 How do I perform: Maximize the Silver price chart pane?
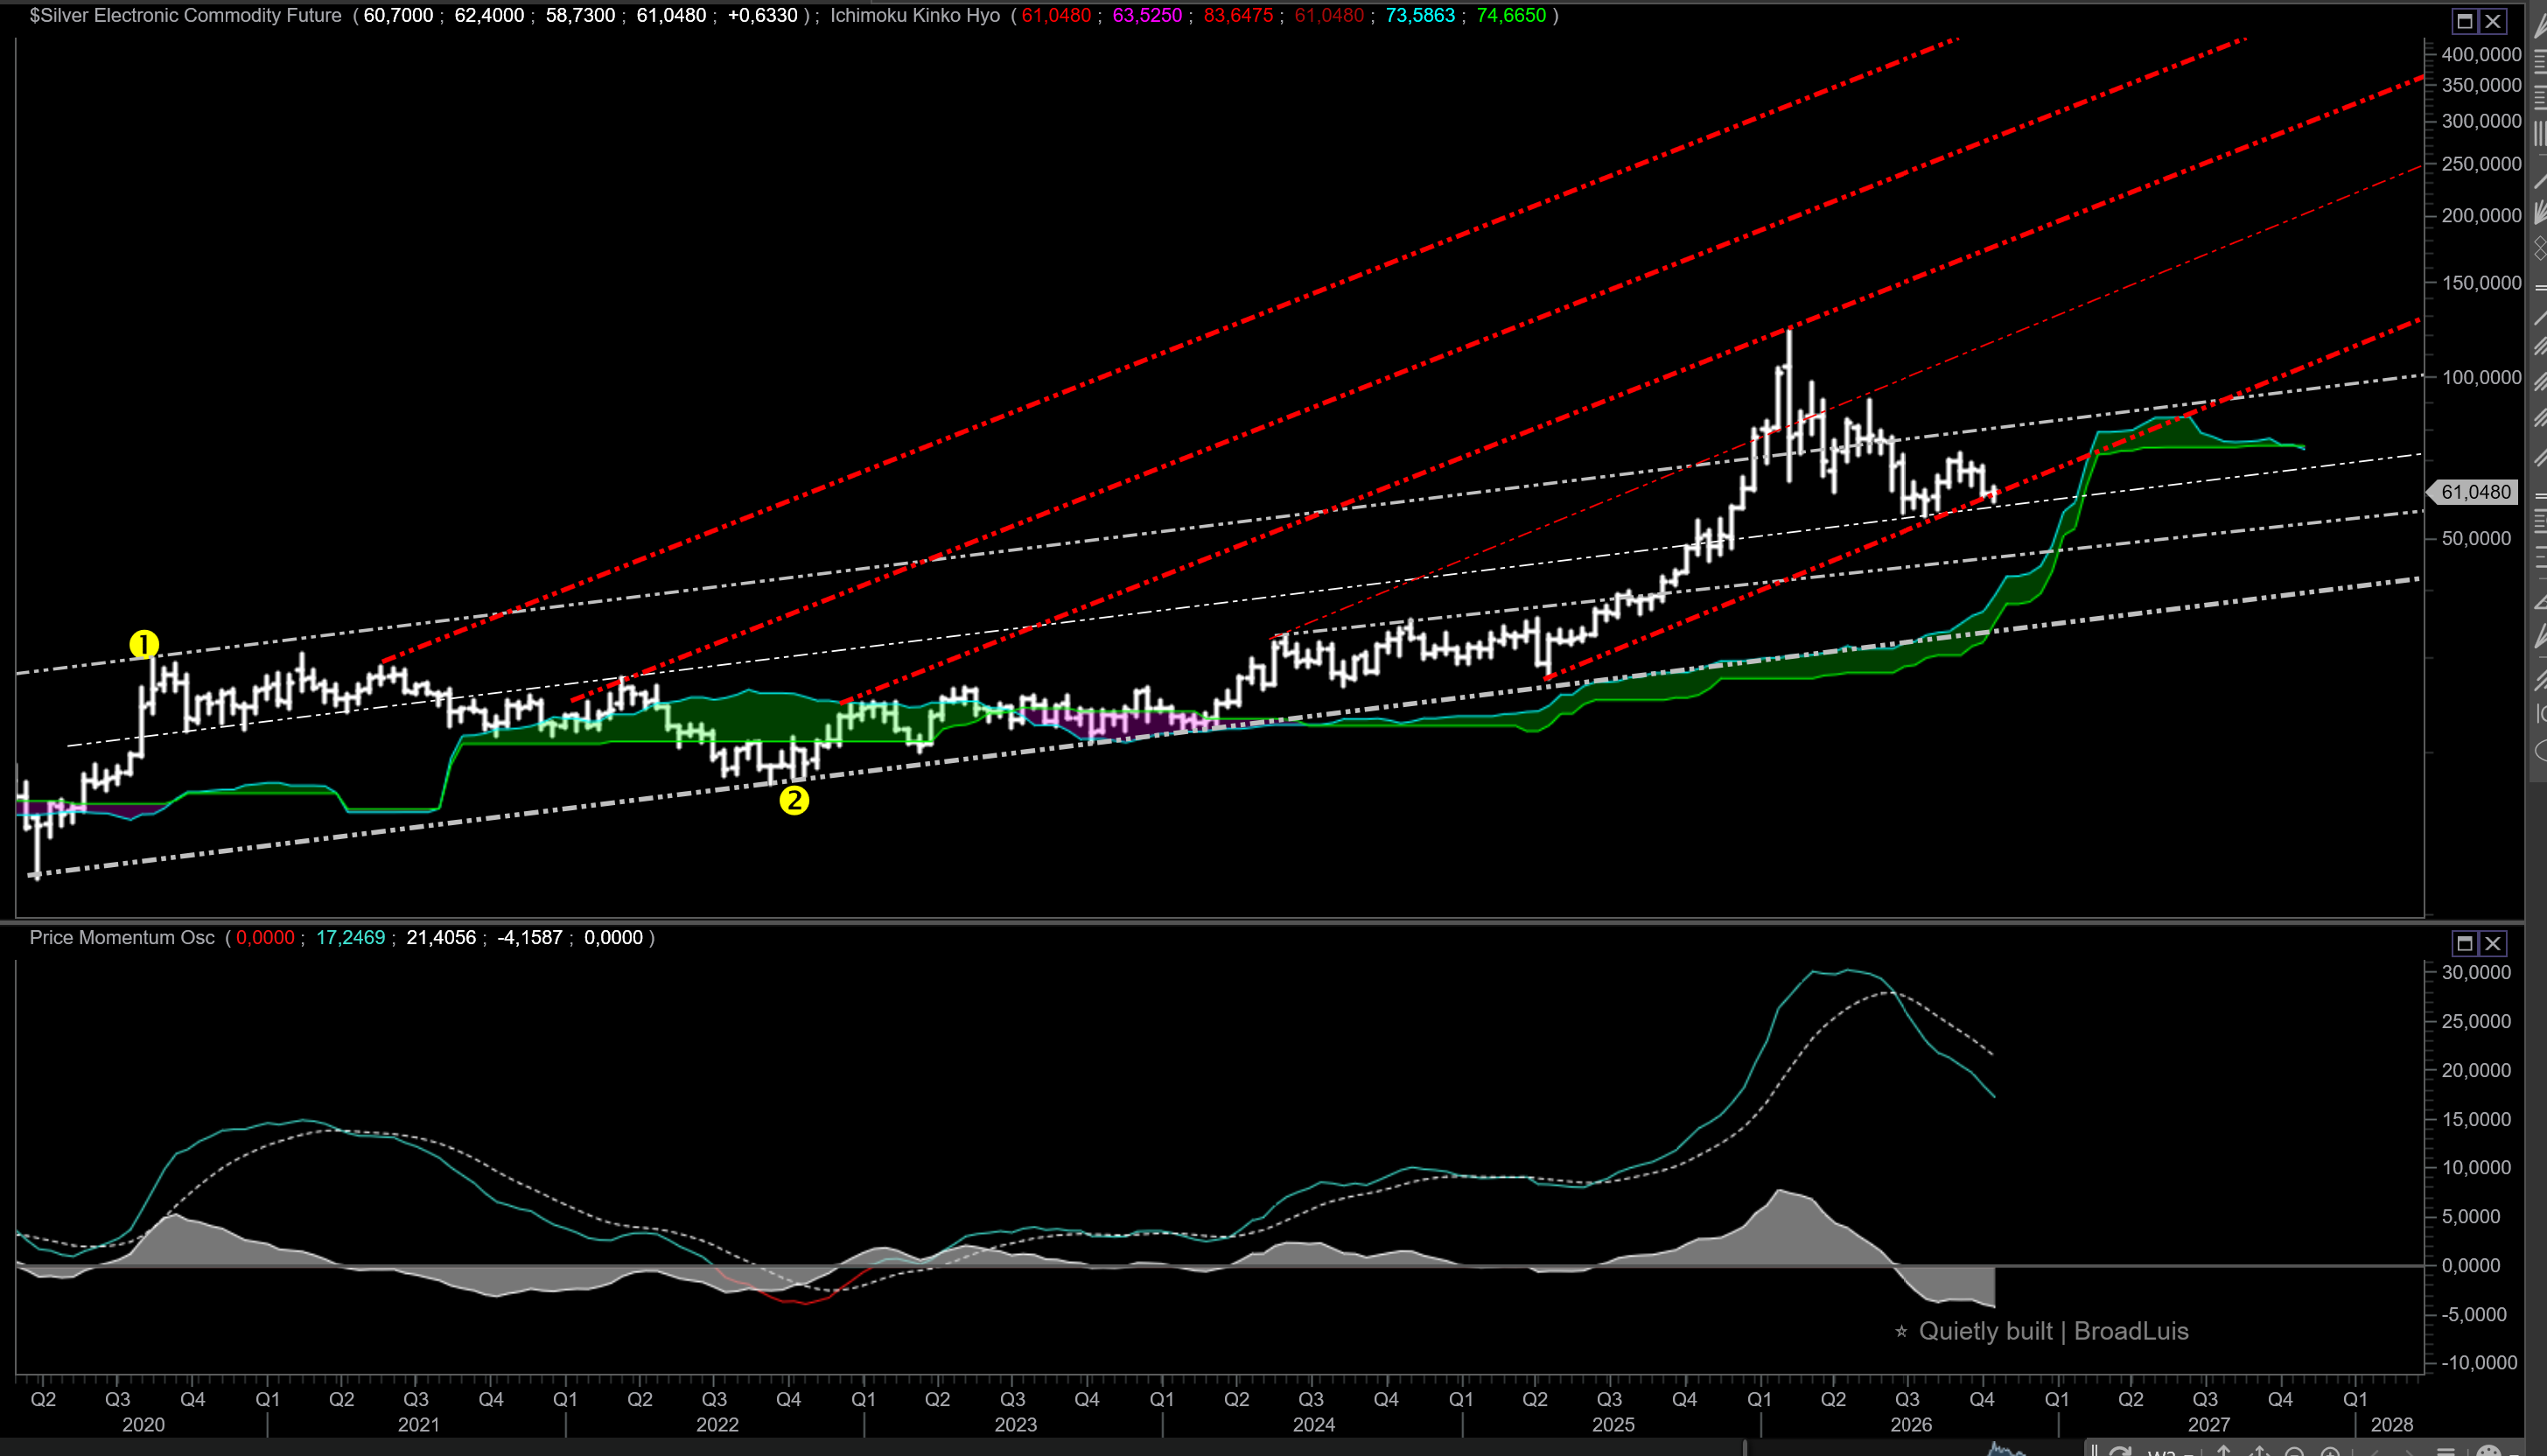[x=2464, y=21]
